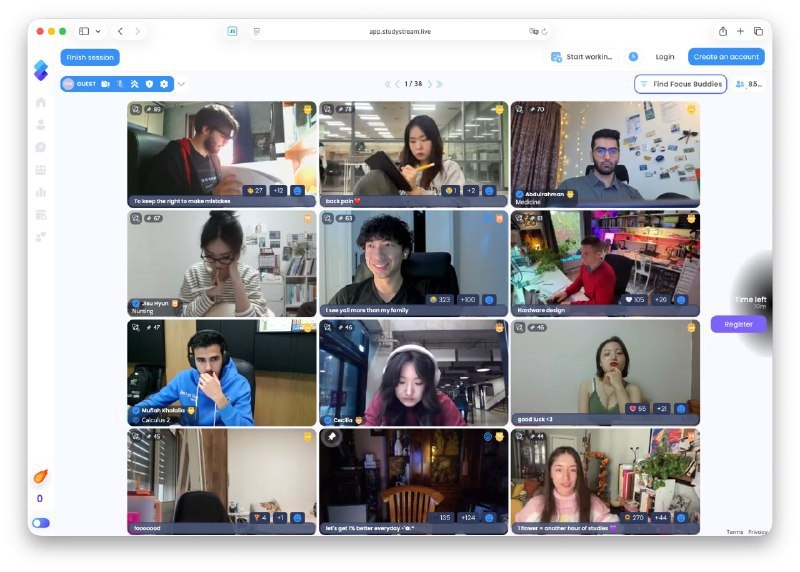Add an emoji reaction on the 'back pain' tile
This screenshot has width=800, height=572.
point(489,190)
